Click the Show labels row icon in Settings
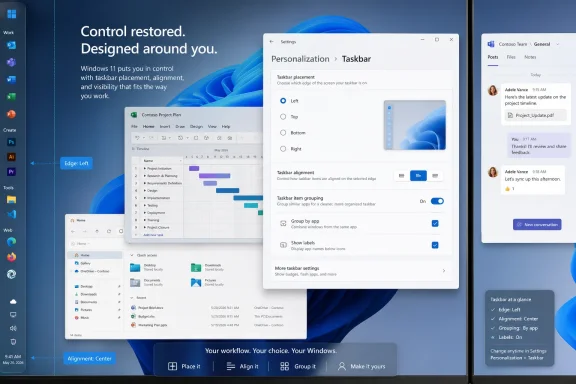Screen dimensions: 576x384 (283, 245)
